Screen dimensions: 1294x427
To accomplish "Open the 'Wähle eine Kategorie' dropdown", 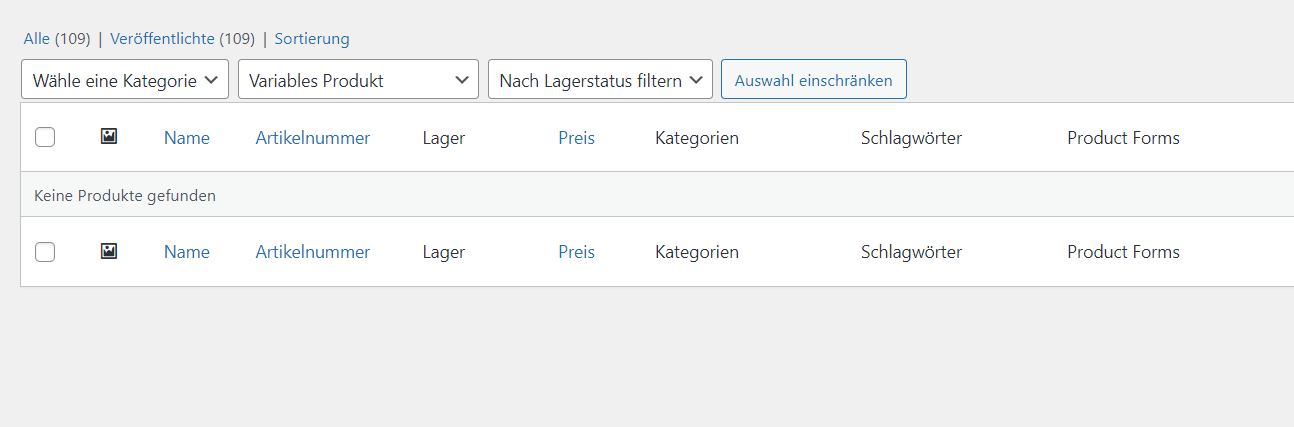I will coord(125,80).
